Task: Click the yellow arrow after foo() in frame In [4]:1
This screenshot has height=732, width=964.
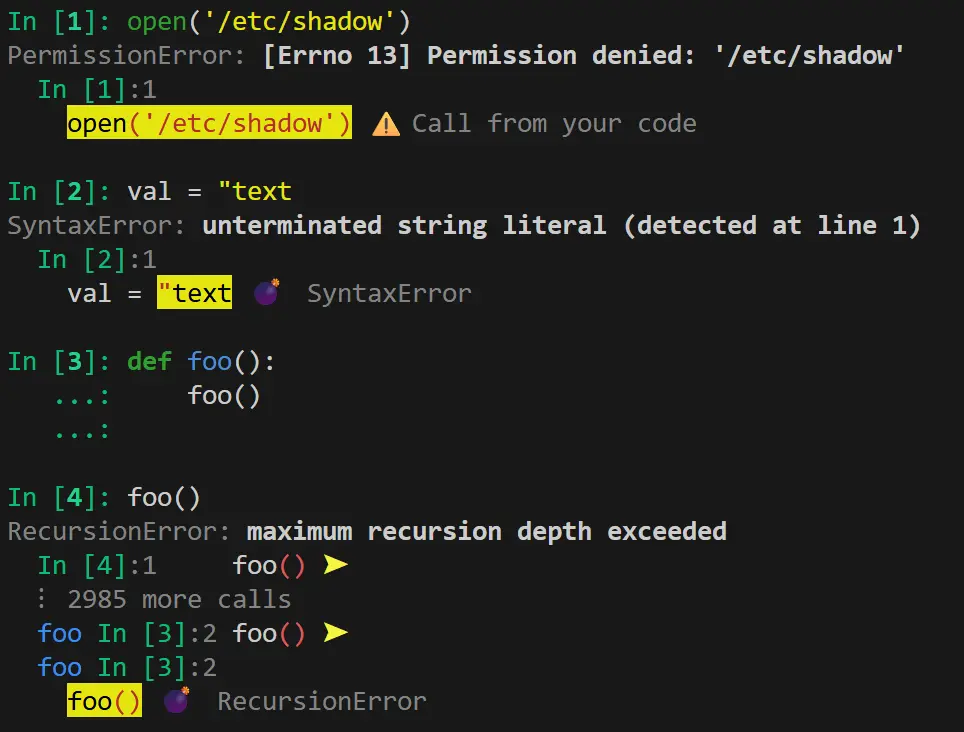Action: (335, 564)
